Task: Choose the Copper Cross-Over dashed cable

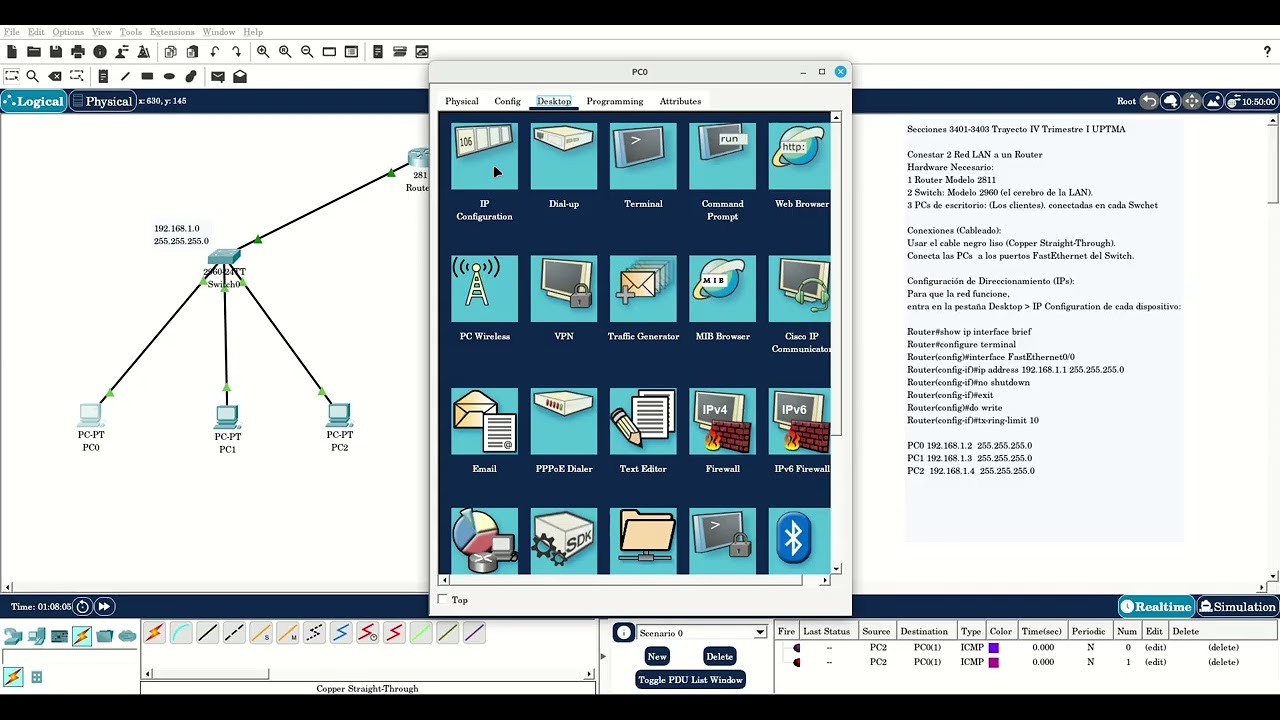Action: coord(234,633)
